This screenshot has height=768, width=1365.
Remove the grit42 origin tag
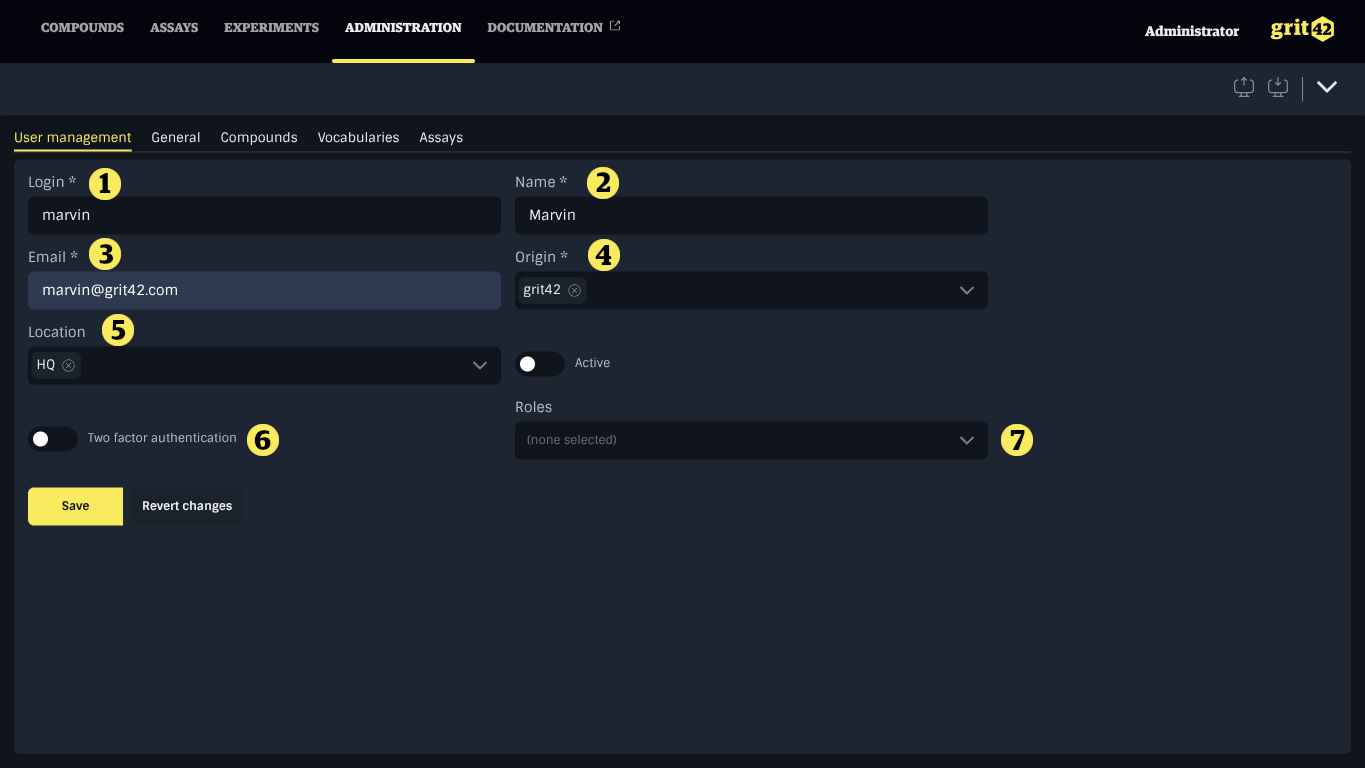pyautogui.click(x=574, y=290)
